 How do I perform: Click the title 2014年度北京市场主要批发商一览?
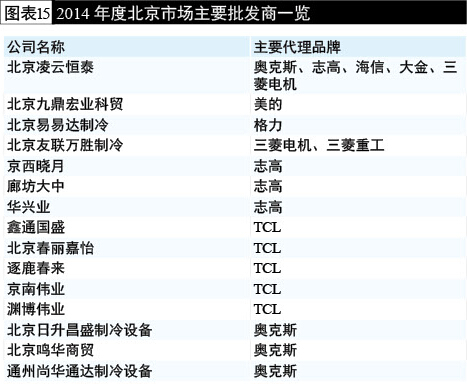point(183,13)
